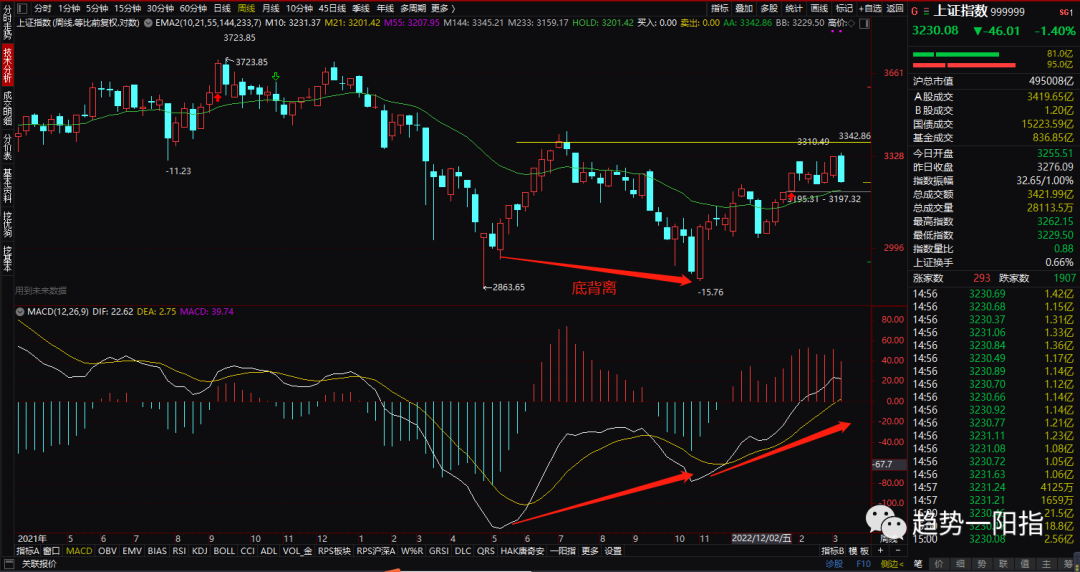Open 多周期 multi-period view
This screenshot has width=1080, height=572.
pyautogui.click(x=413, y=8)
